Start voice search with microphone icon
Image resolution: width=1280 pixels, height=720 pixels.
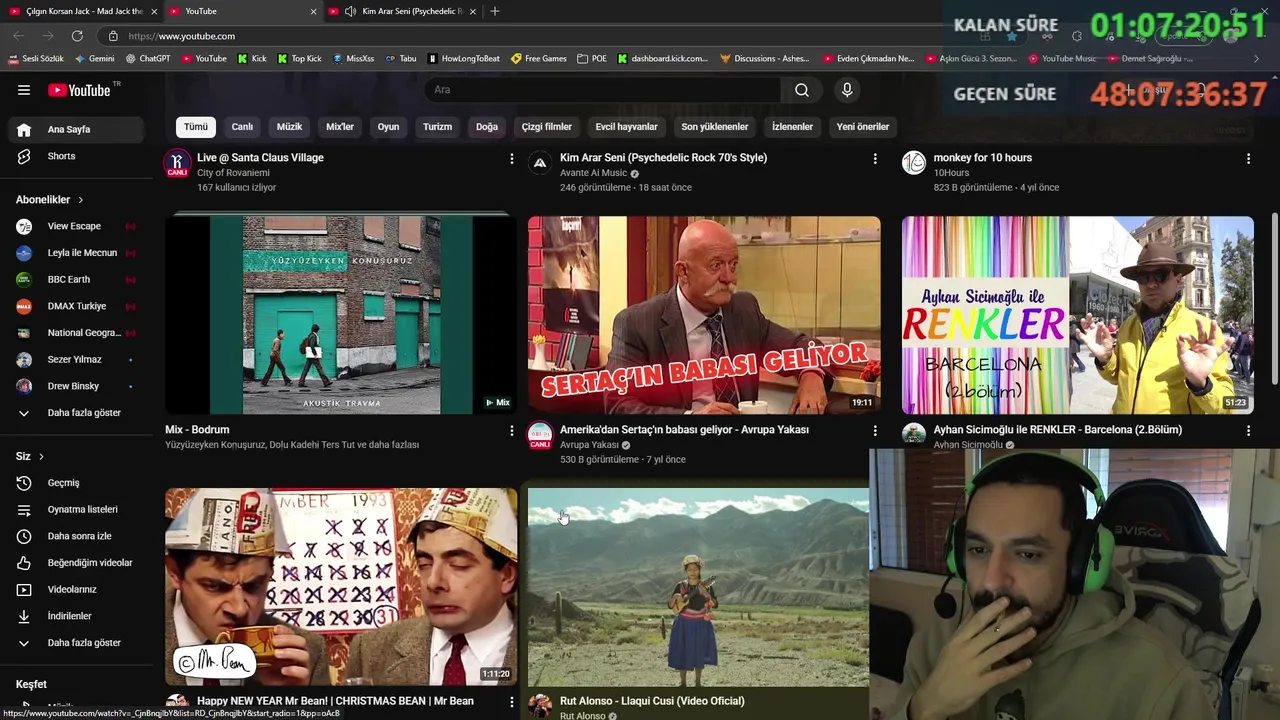pos(847,90)
